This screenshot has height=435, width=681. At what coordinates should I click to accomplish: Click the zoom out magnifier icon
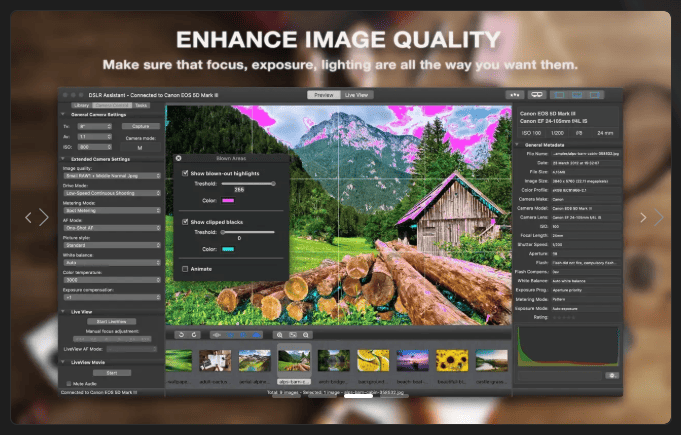306,335
